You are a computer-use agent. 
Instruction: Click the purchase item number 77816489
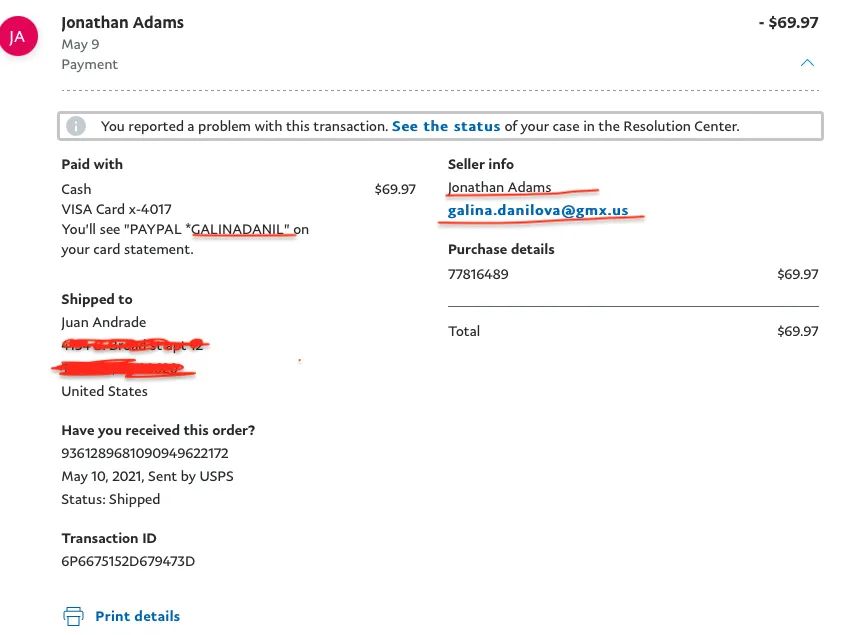point(478,274)
